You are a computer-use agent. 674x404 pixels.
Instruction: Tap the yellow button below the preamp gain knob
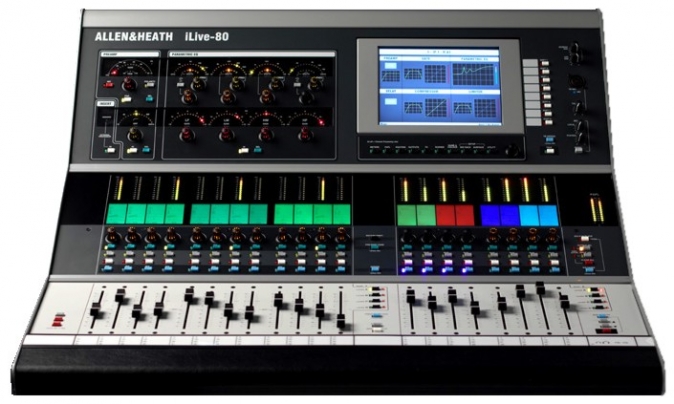point(126,99)
